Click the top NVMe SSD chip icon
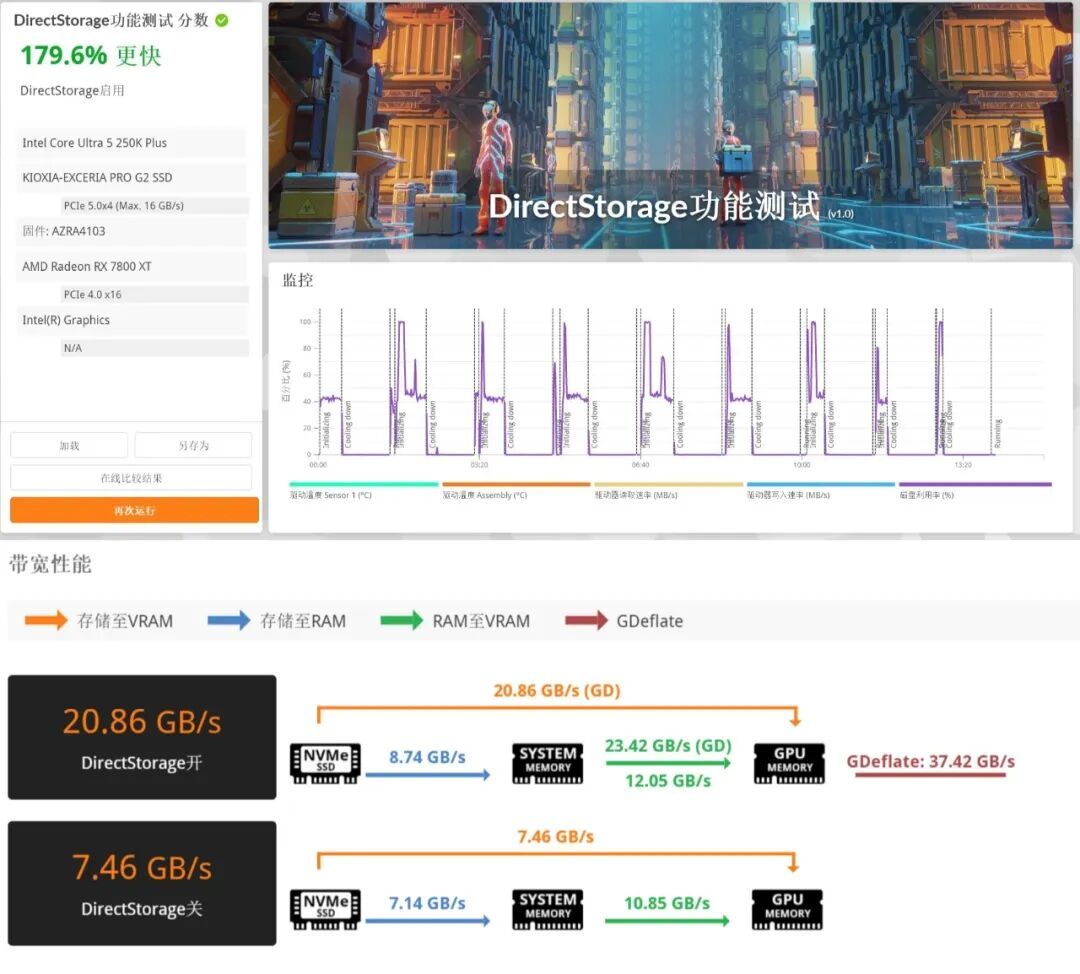Image resolution: width=1080 pixels, height=974 pixels. 325,763
